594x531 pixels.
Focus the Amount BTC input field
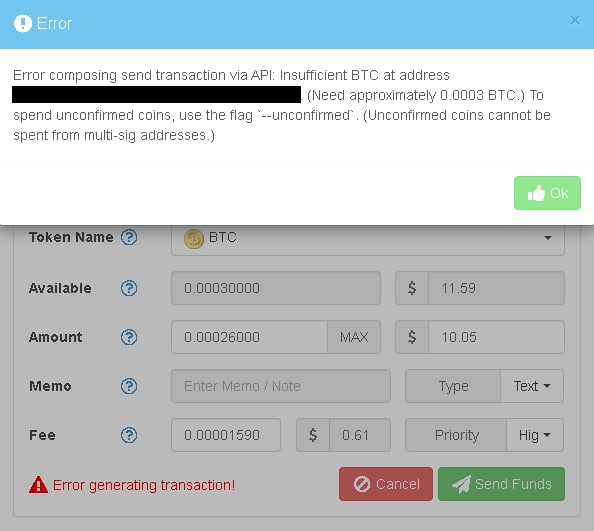click(249, 337)
